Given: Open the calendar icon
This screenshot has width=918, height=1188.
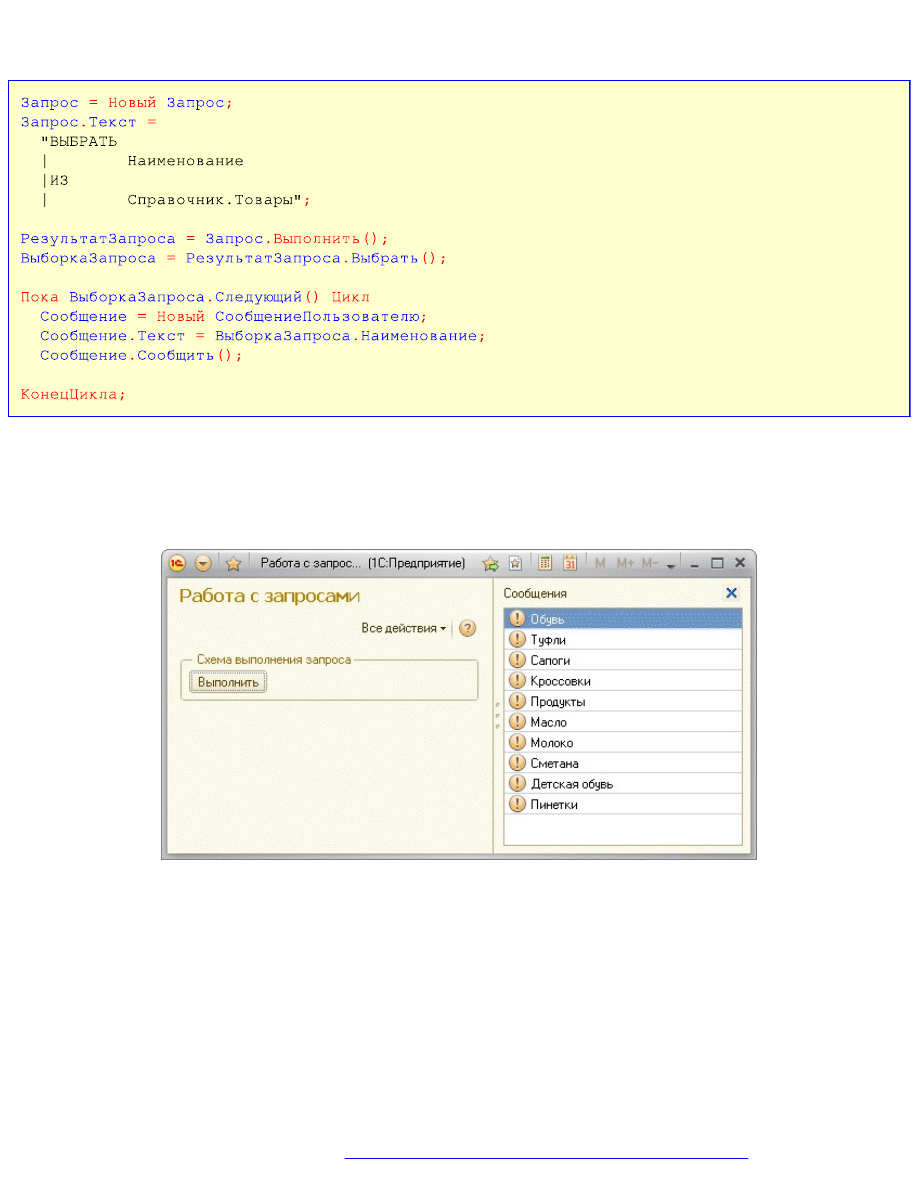Looking at the screenshot, I should click(570, 563).
